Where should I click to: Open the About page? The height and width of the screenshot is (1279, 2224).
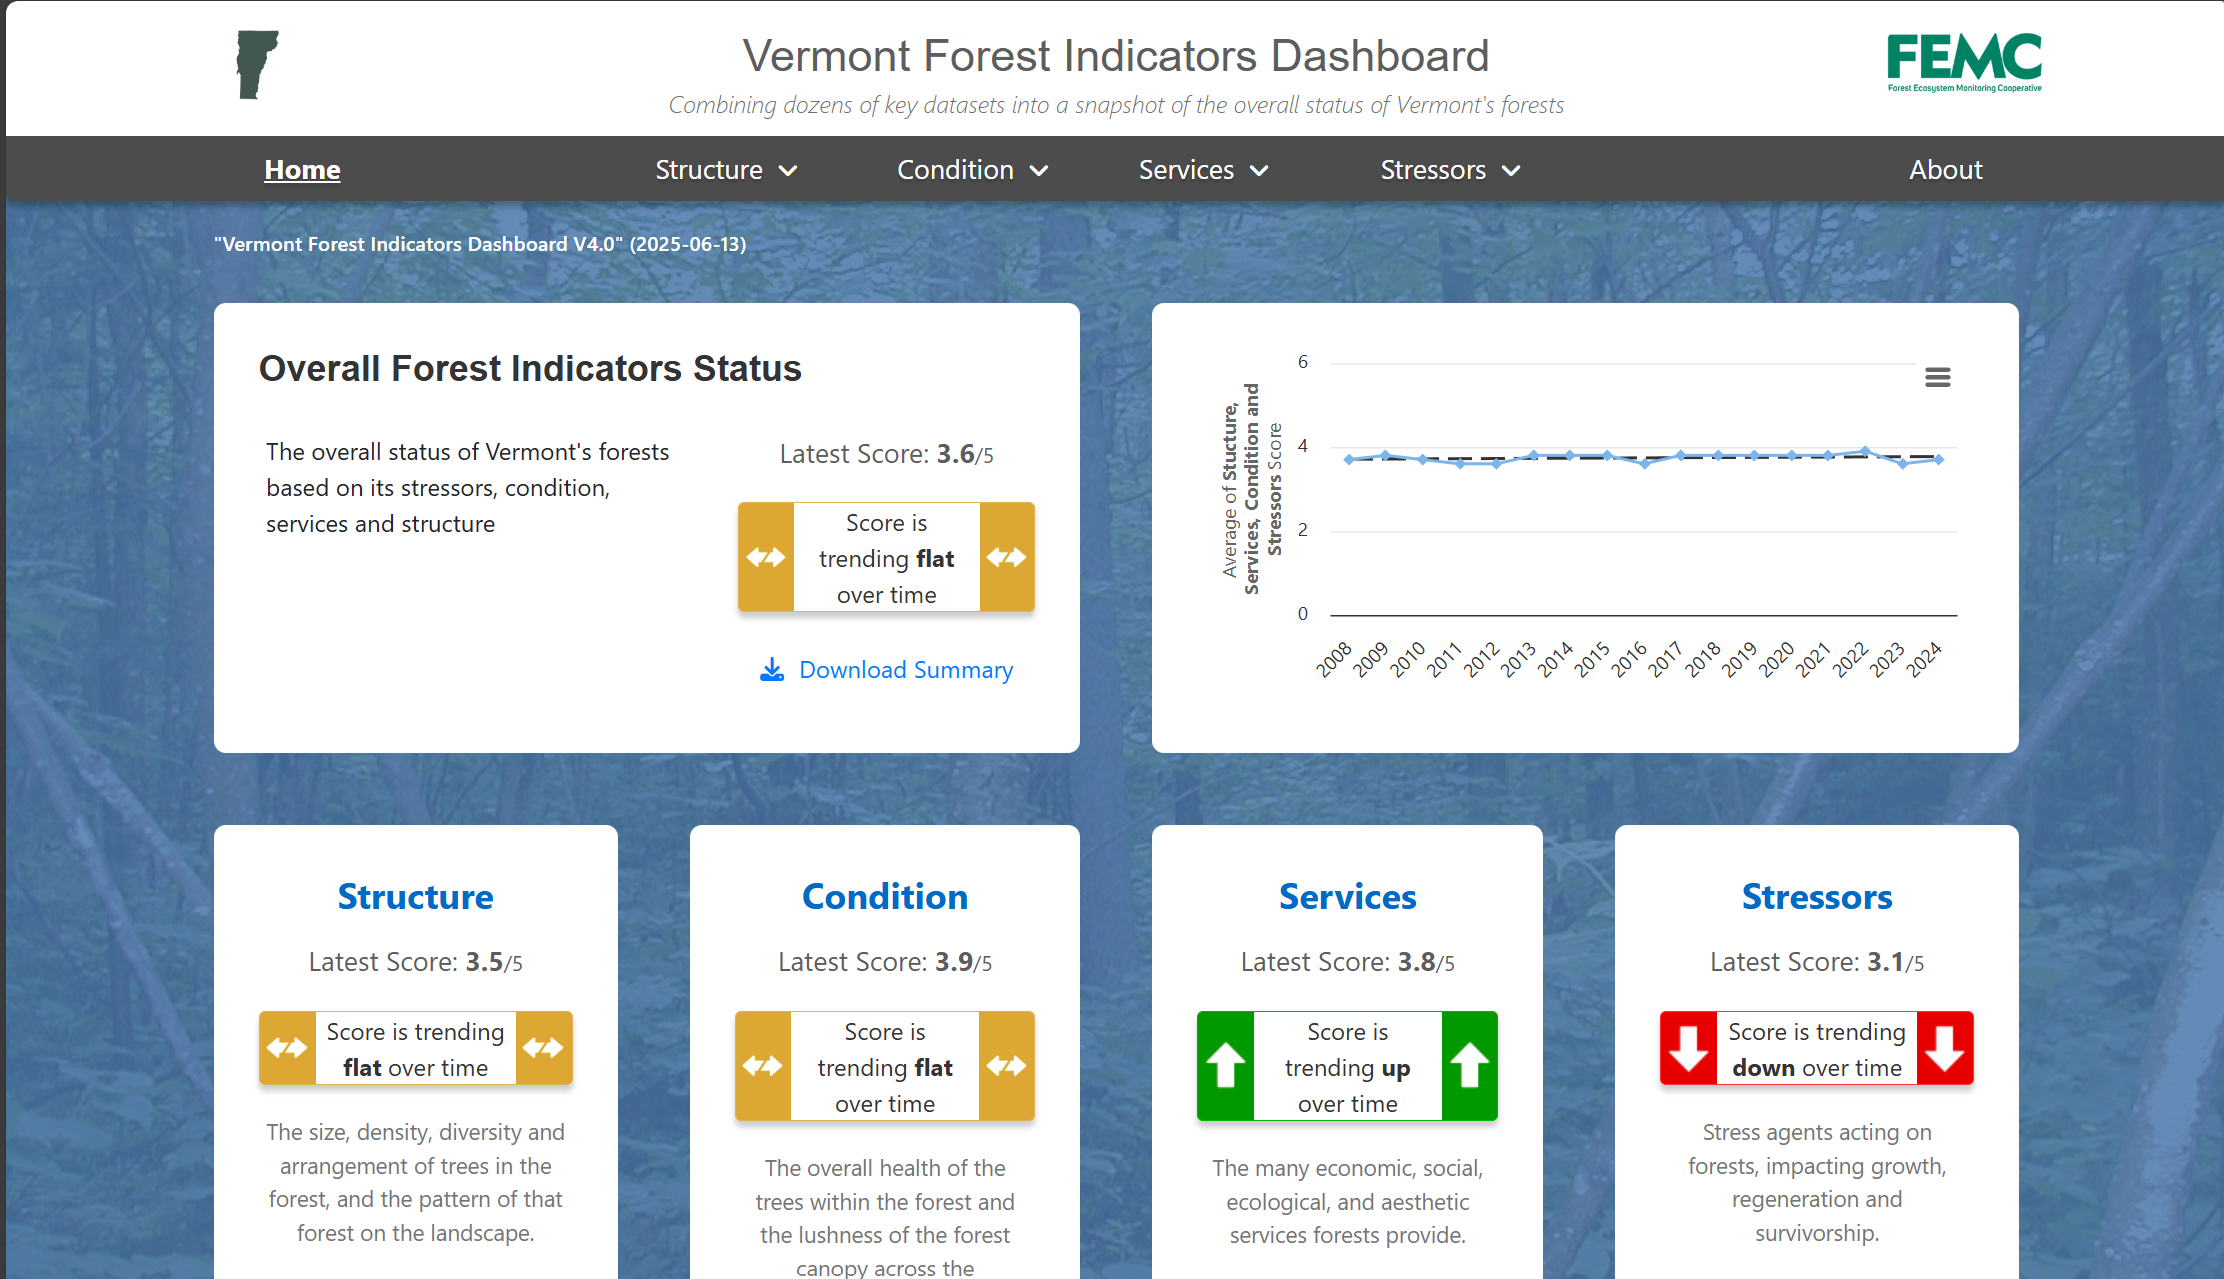point(1945,169)
